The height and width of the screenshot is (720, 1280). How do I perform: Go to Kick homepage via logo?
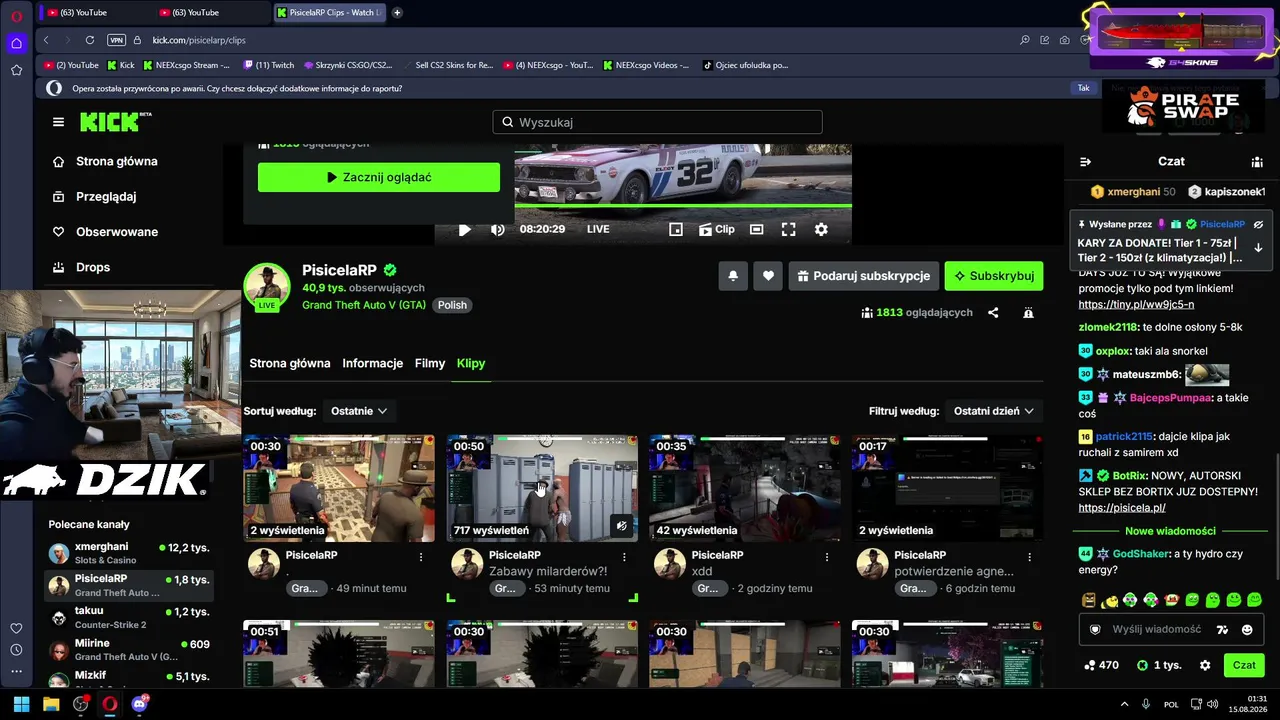click(x=116, y=122)
